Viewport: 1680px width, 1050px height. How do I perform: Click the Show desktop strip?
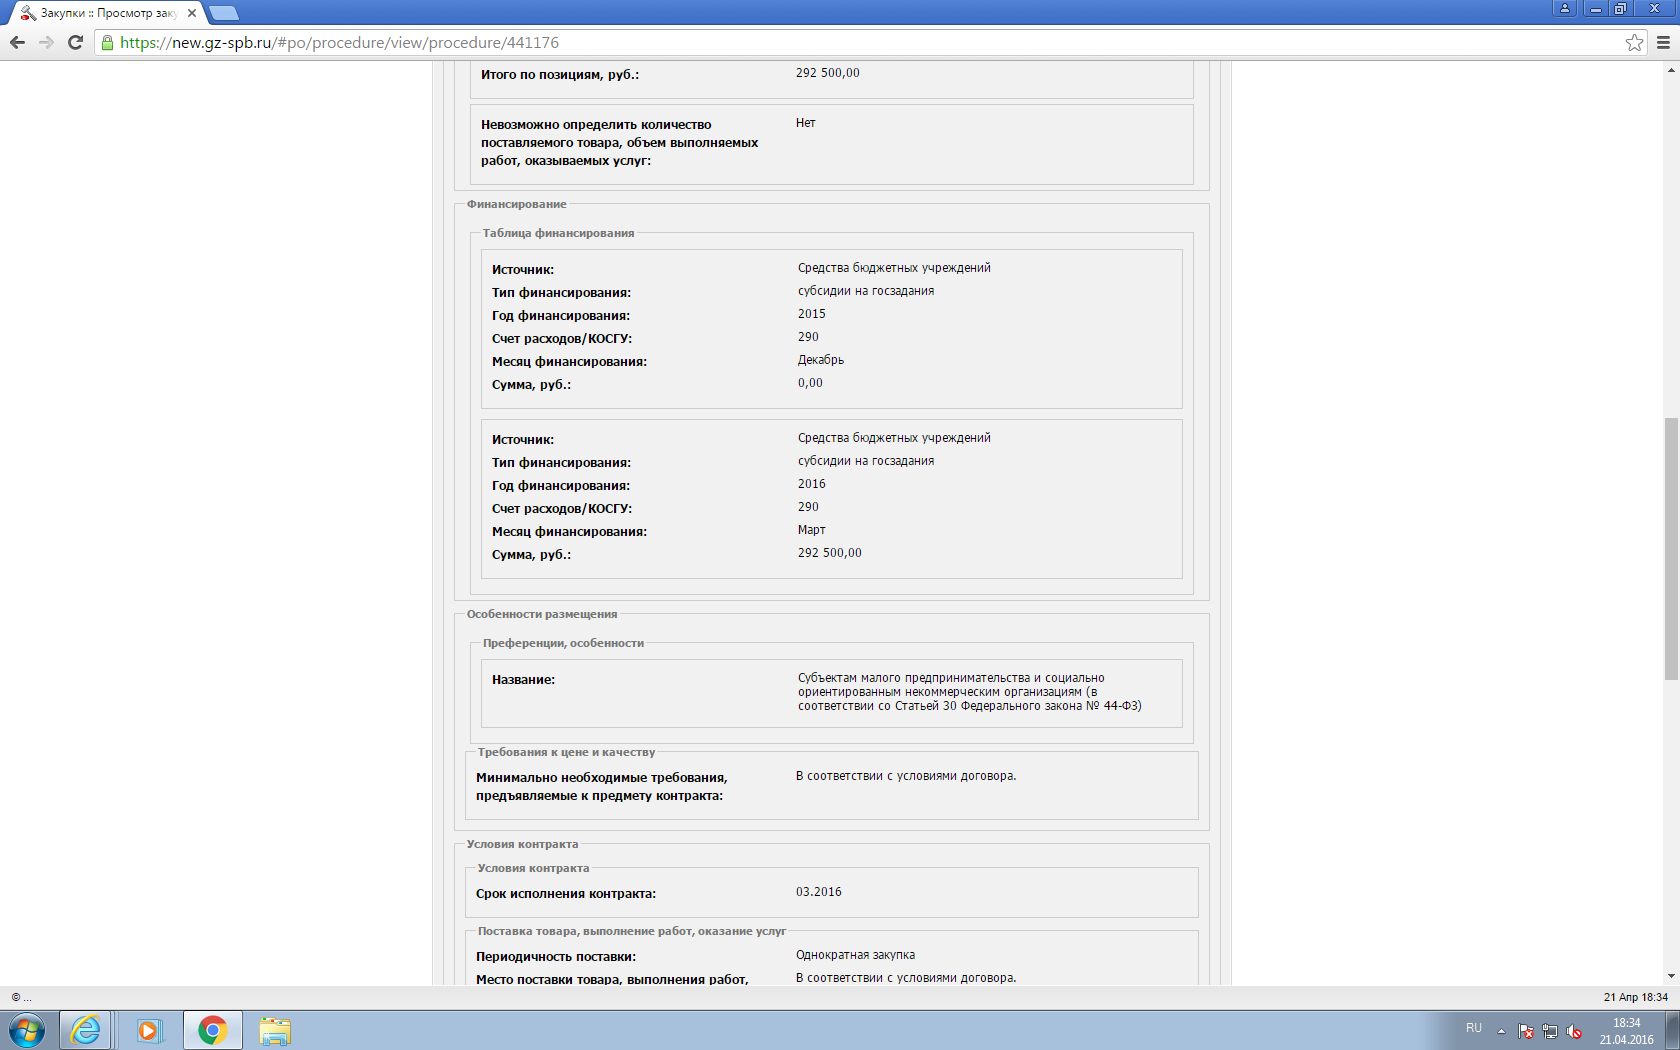click(x=1672, y=1030)
